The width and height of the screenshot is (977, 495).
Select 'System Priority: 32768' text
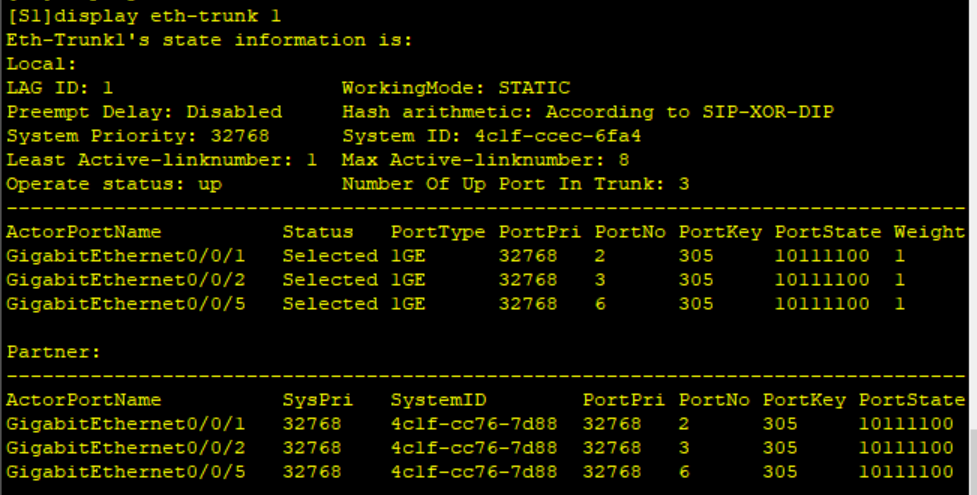click(138, 136)
